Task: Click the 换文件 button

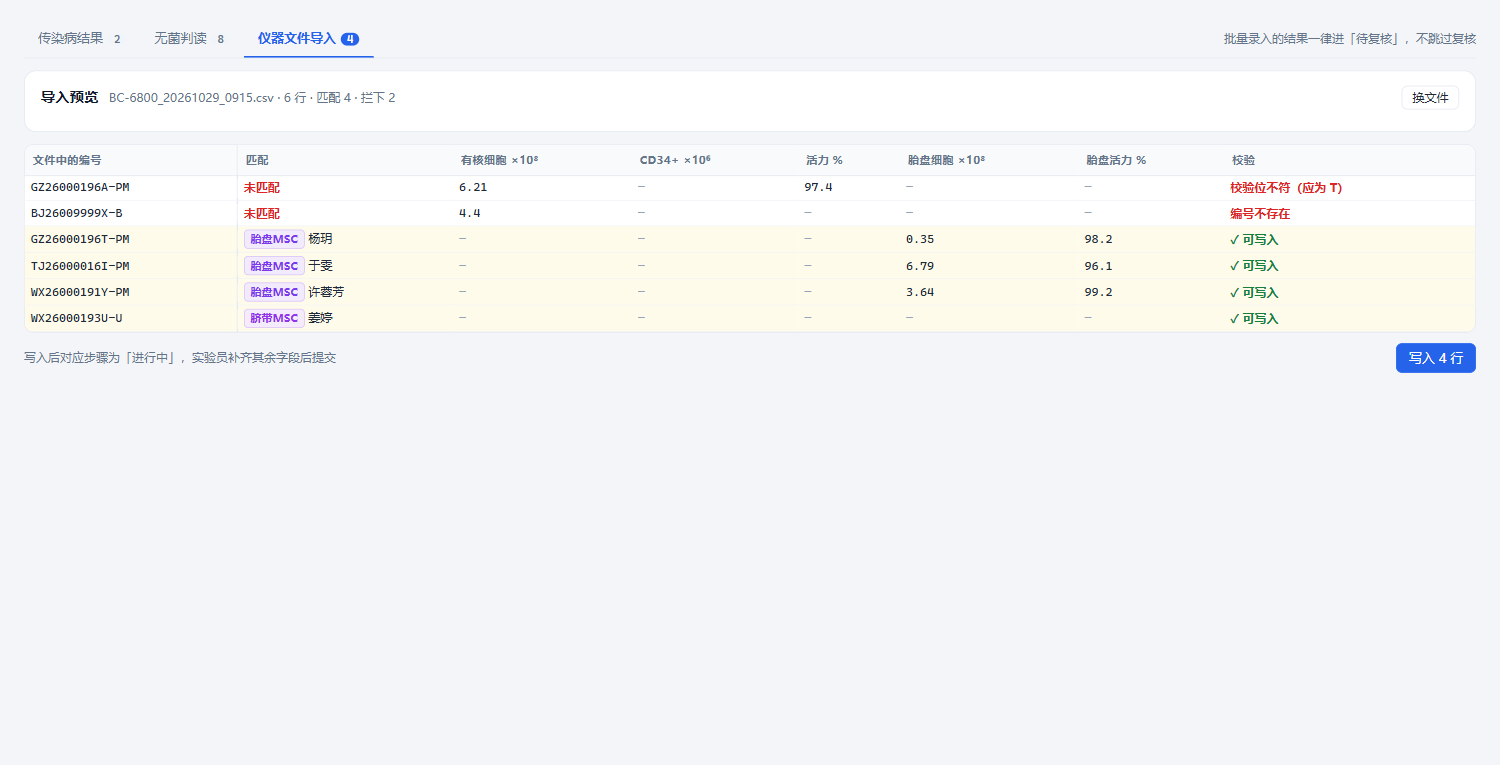Action: point(1430,98)
